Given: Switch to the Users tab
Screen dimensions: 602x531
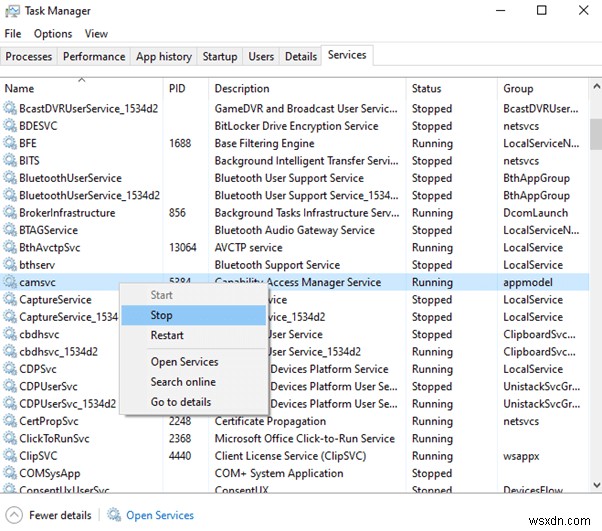Looking at the screenshot, I should click(261, 56).
